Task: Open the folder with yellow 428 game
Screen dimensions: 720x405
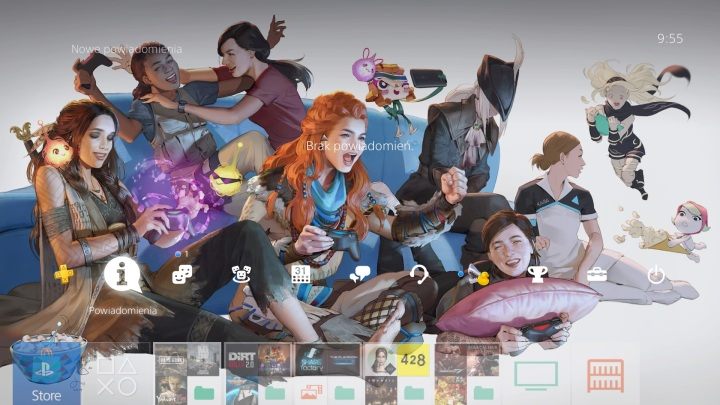Action: pos(395,375)
